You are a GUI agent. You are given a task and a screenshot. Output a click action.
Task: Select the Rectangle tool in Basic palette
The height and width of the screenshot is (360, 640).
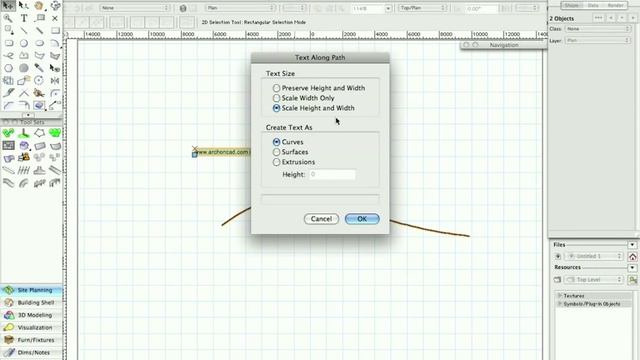[x=55, y=31]
